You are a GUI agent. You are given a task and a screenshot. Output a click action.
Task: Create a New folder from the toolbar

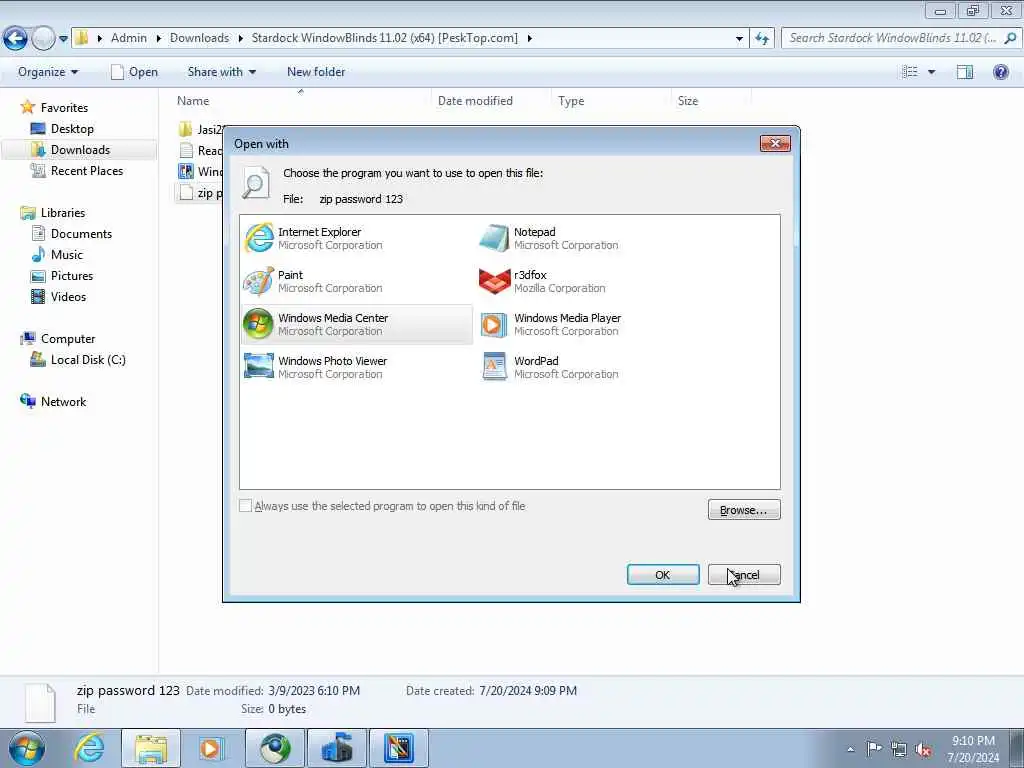(316, 72)
